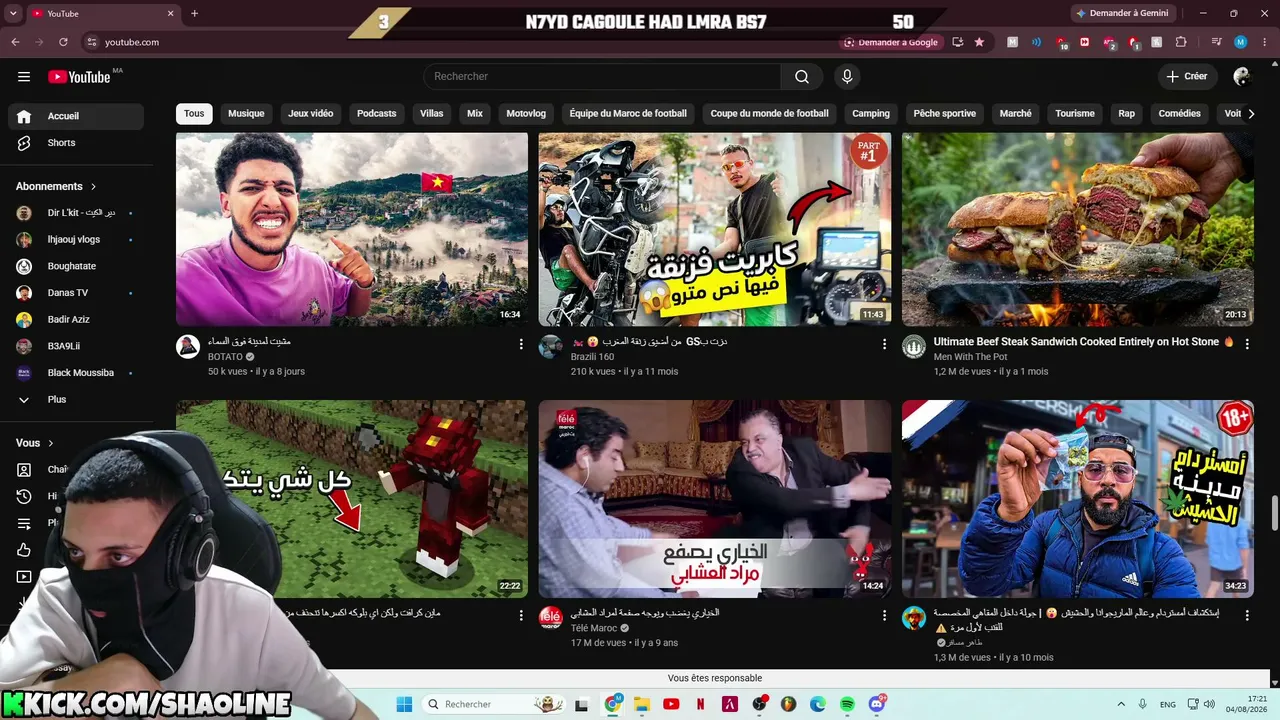Open Télé Maroc channel avatar
This screenshot has height=720, width=1280.
(x=551, y=618)
